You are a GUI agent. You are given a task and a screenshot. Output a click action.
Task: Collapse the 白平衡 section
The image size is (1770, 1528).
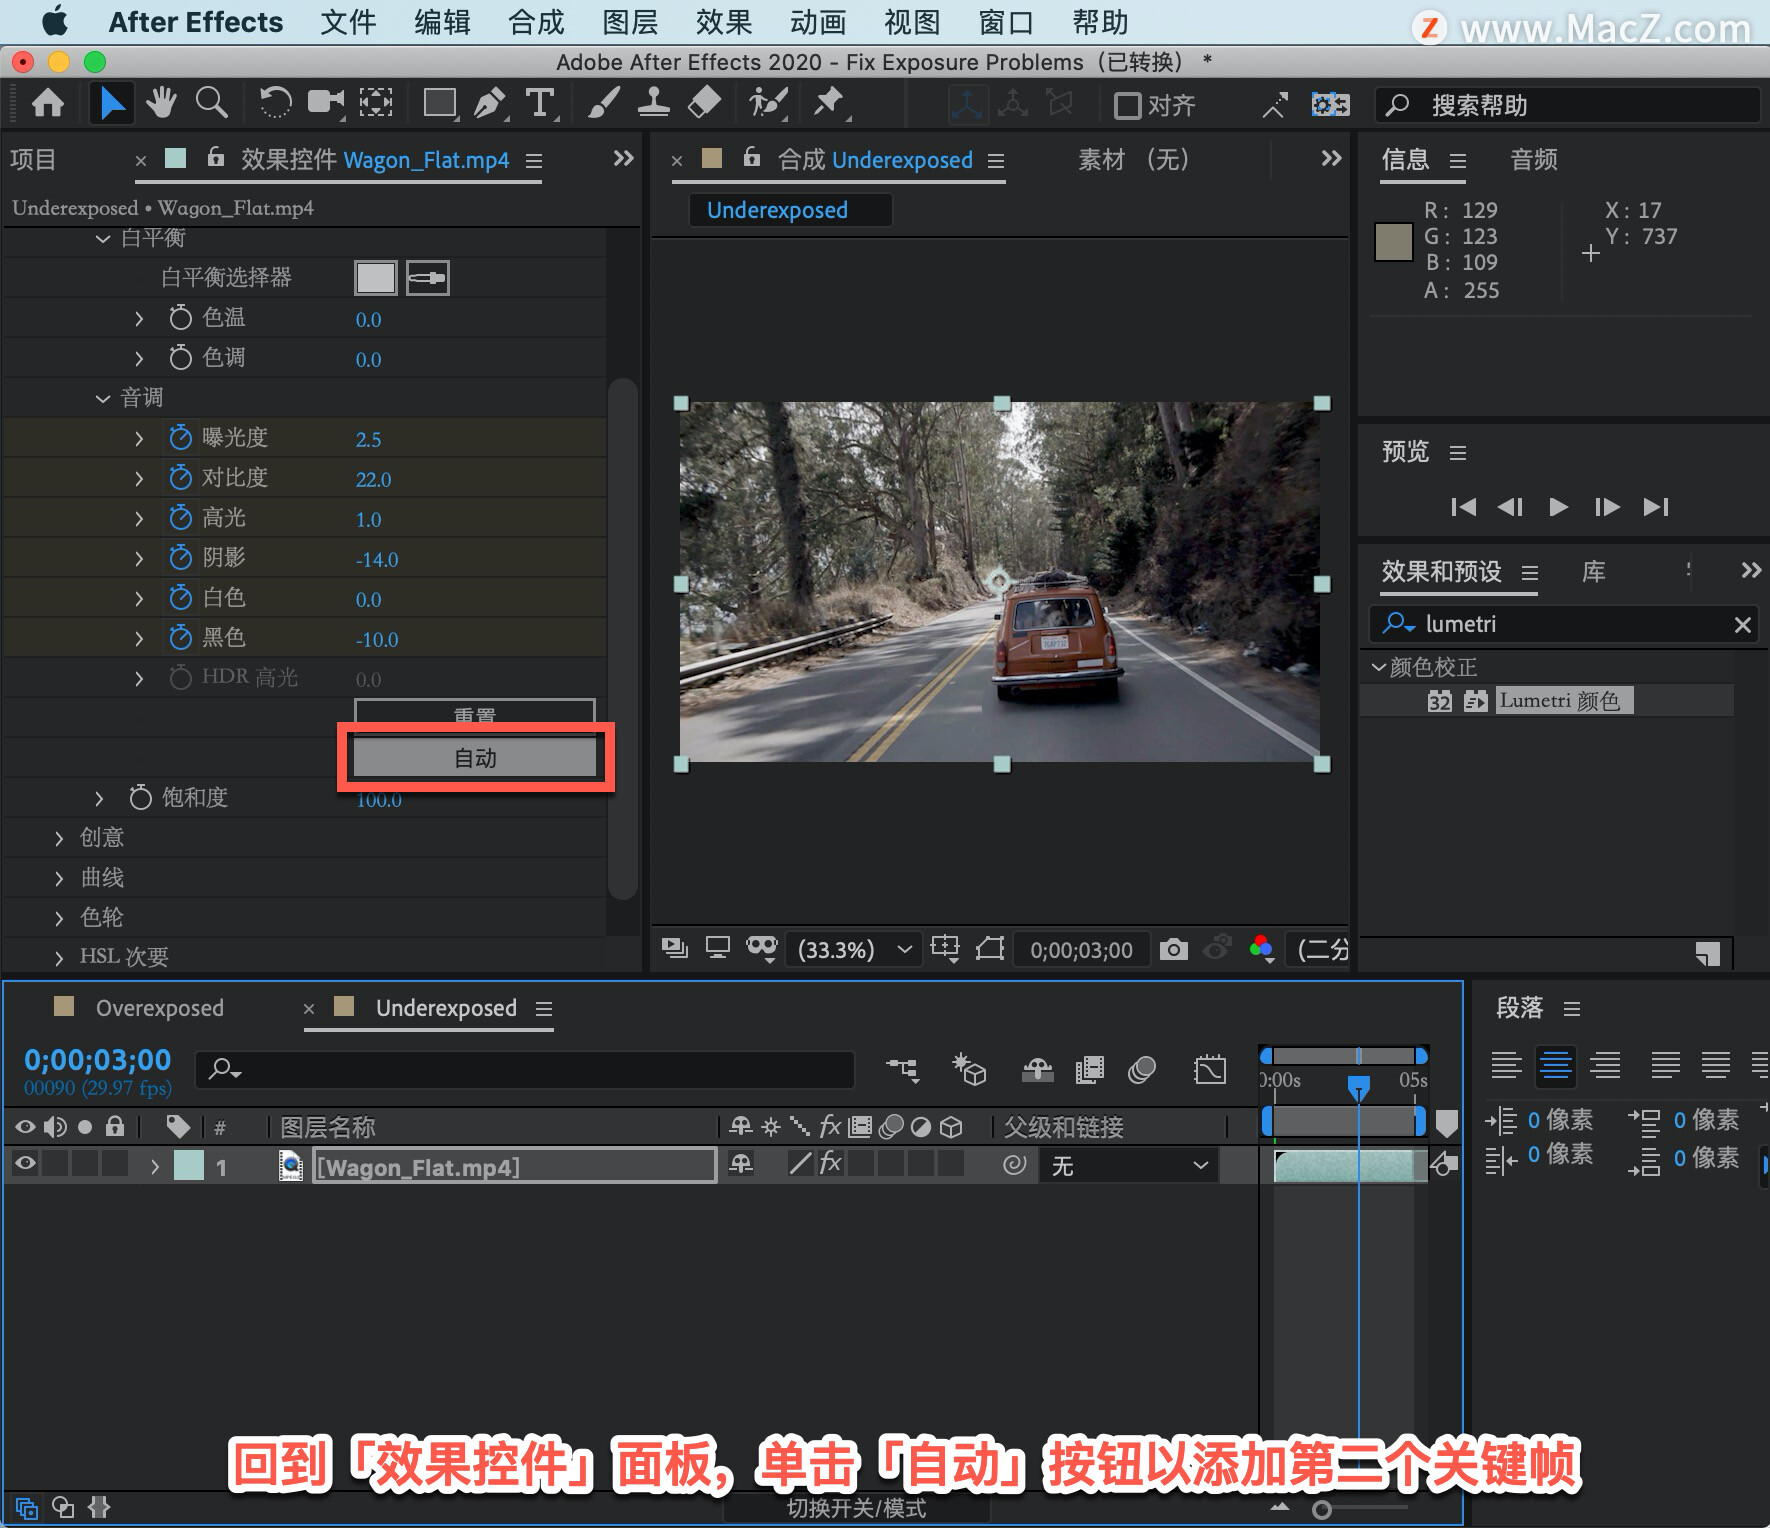(x=103, y=238)
